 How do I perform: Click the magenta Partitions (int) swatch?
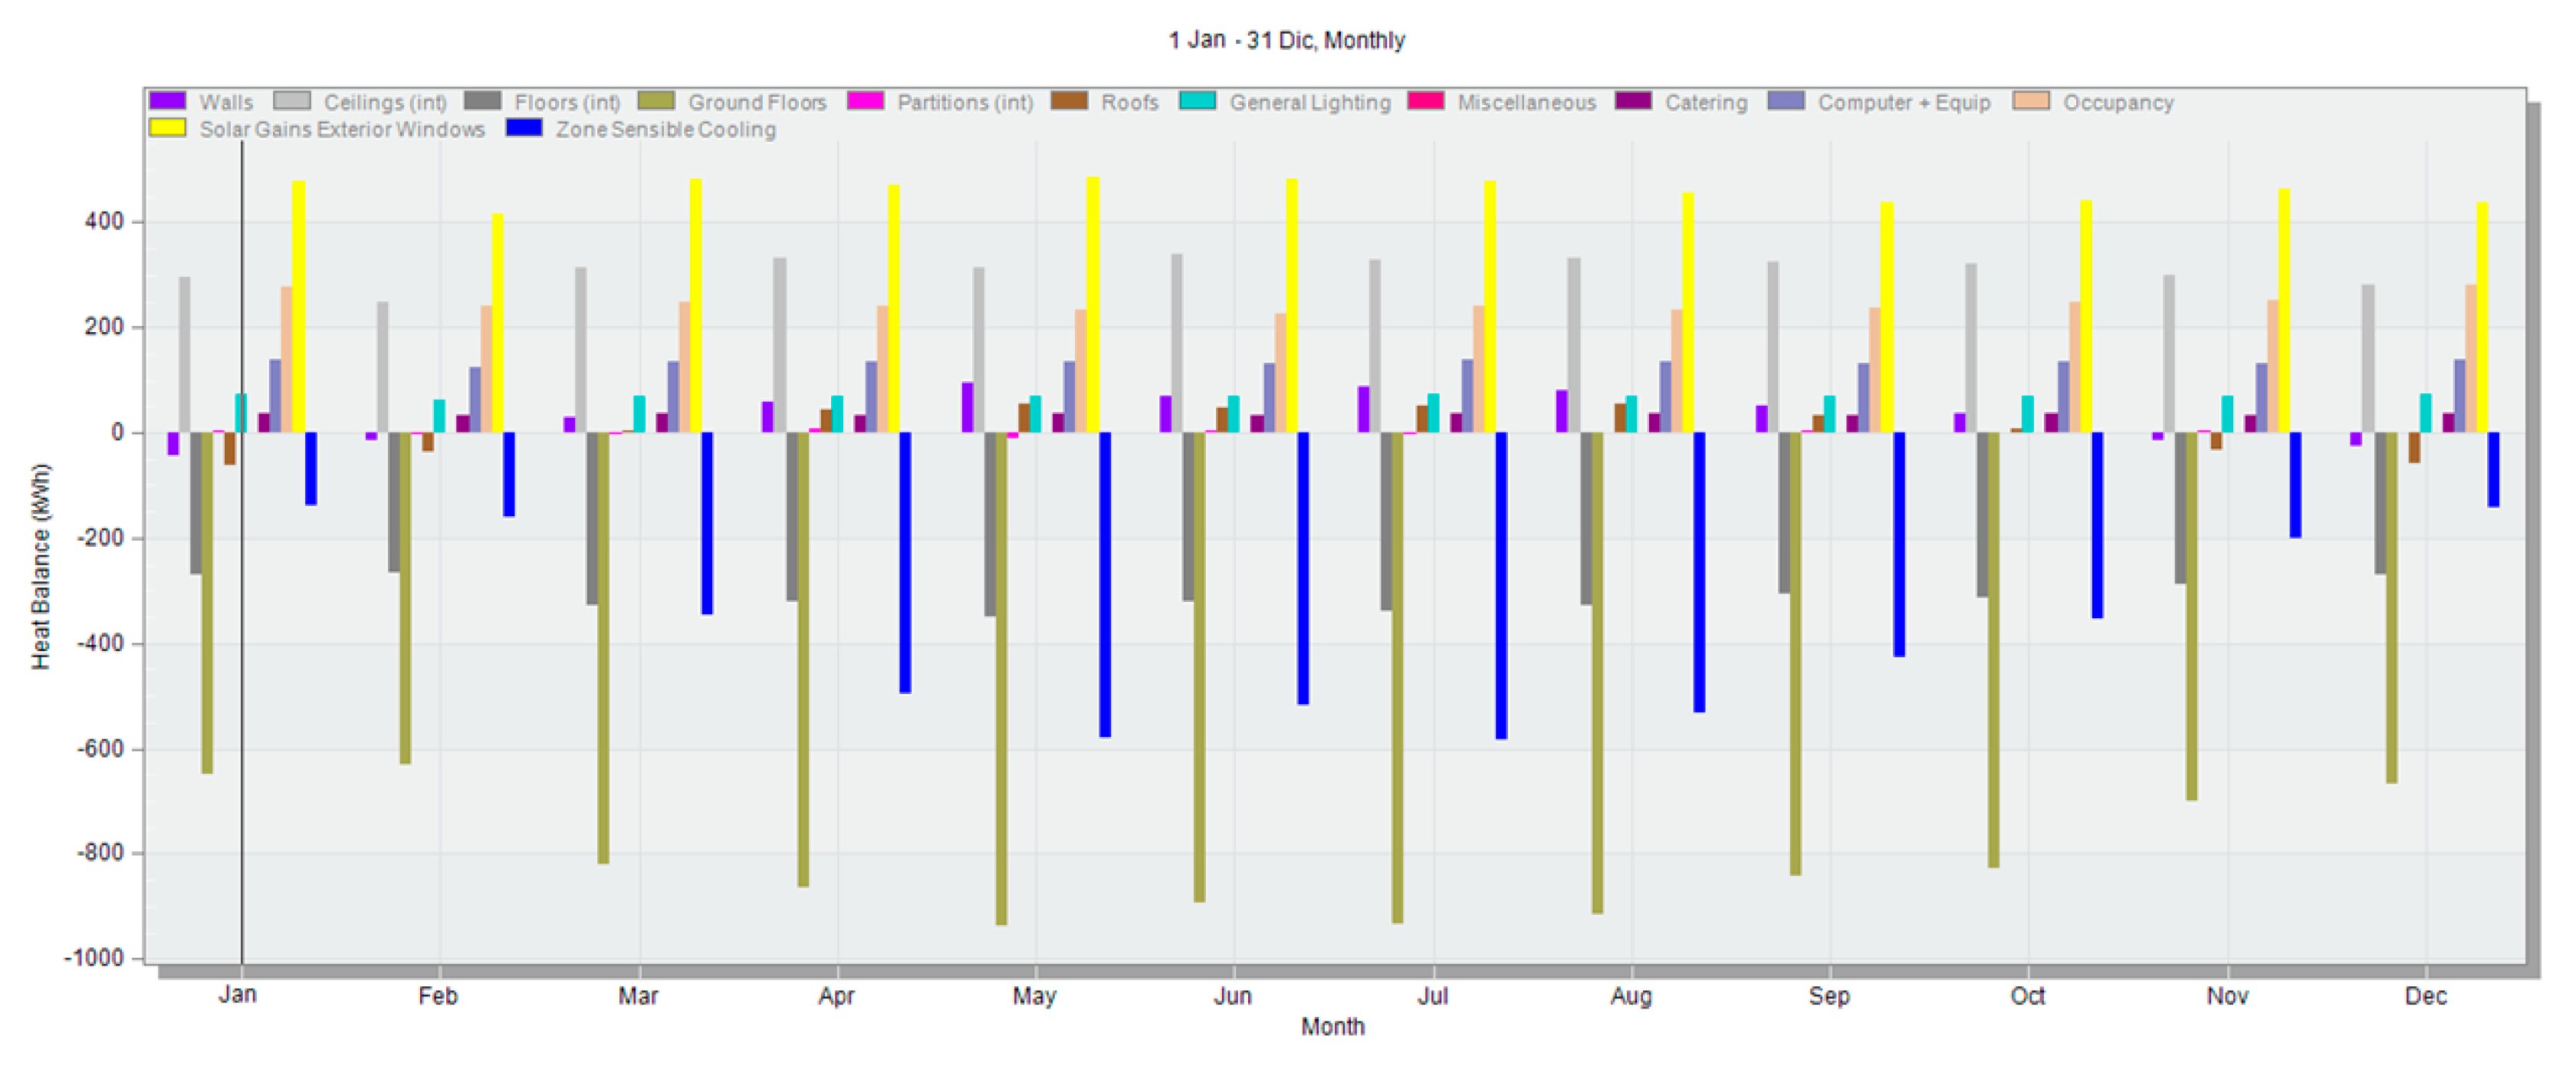pos(865,101)
